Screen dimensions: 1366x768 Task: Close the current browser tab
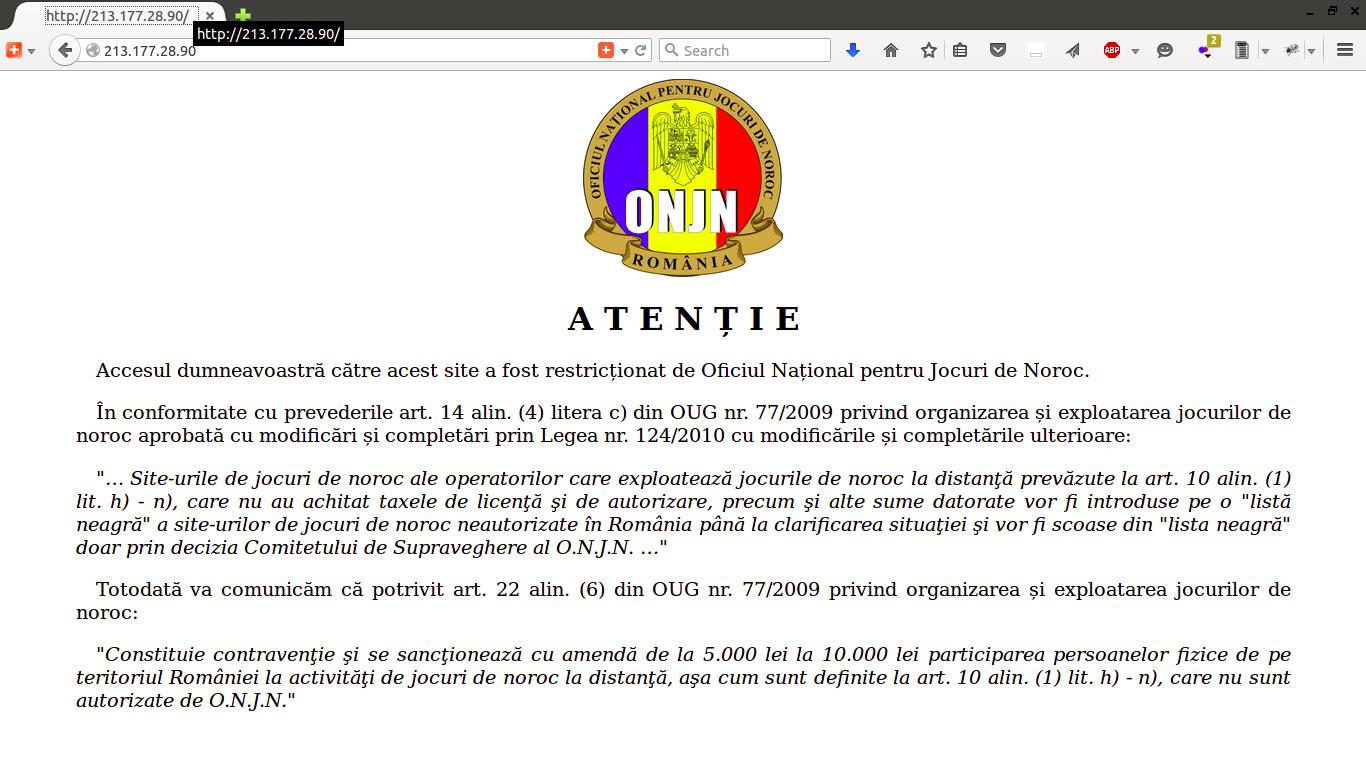click(x=210, y=16)
